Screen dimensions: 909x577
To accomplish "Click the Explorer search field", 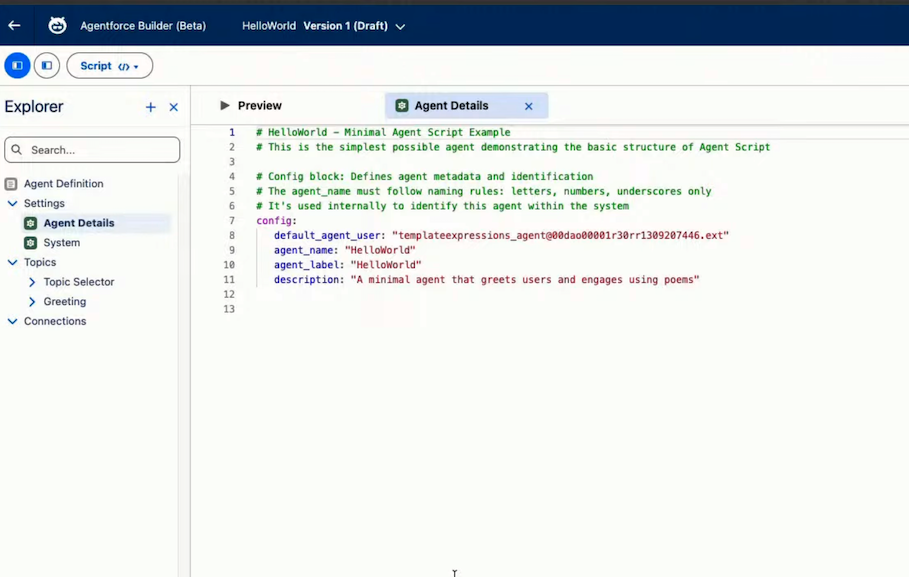I will click(x=92, y=150).
